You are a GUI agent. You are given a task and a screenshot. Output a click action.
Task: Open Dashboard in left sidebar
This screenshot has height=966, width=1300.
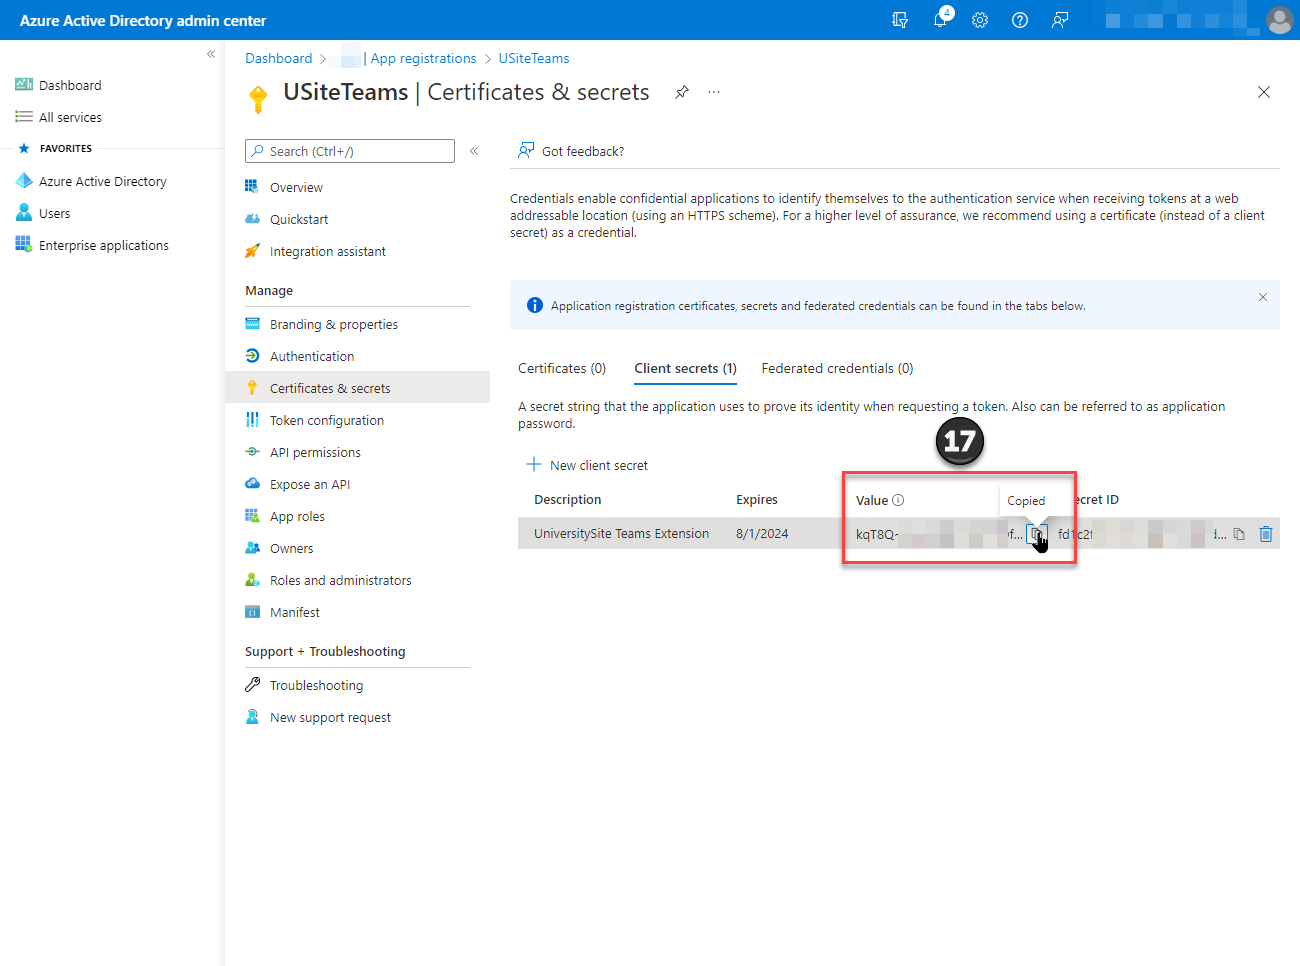pos(70,85)
